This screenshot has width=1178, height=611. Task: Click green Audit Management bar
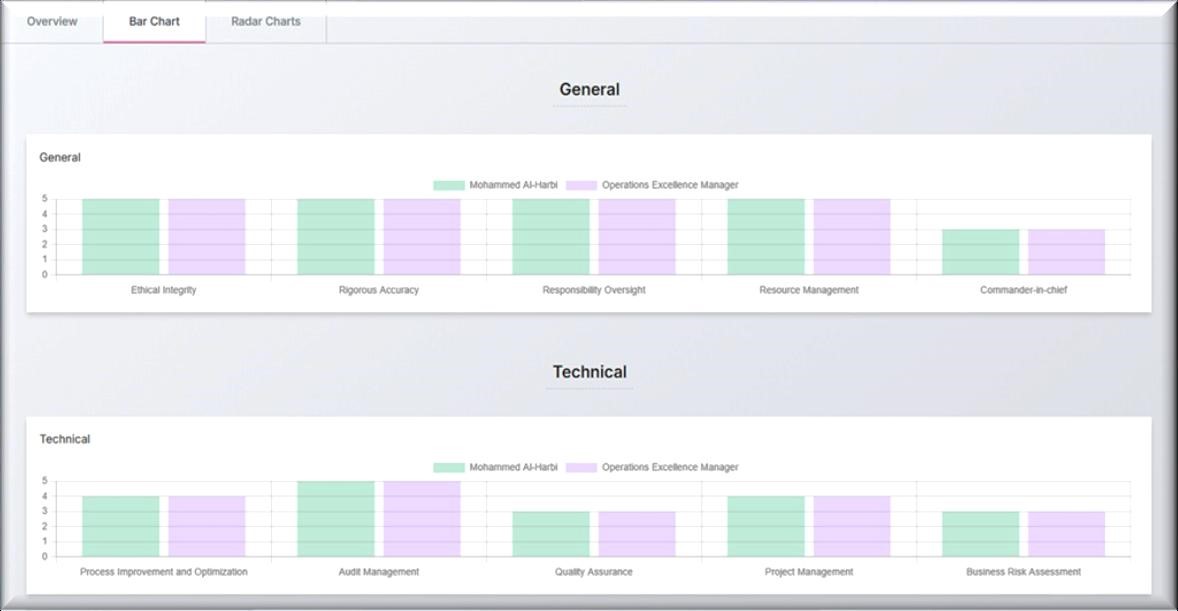336,519
